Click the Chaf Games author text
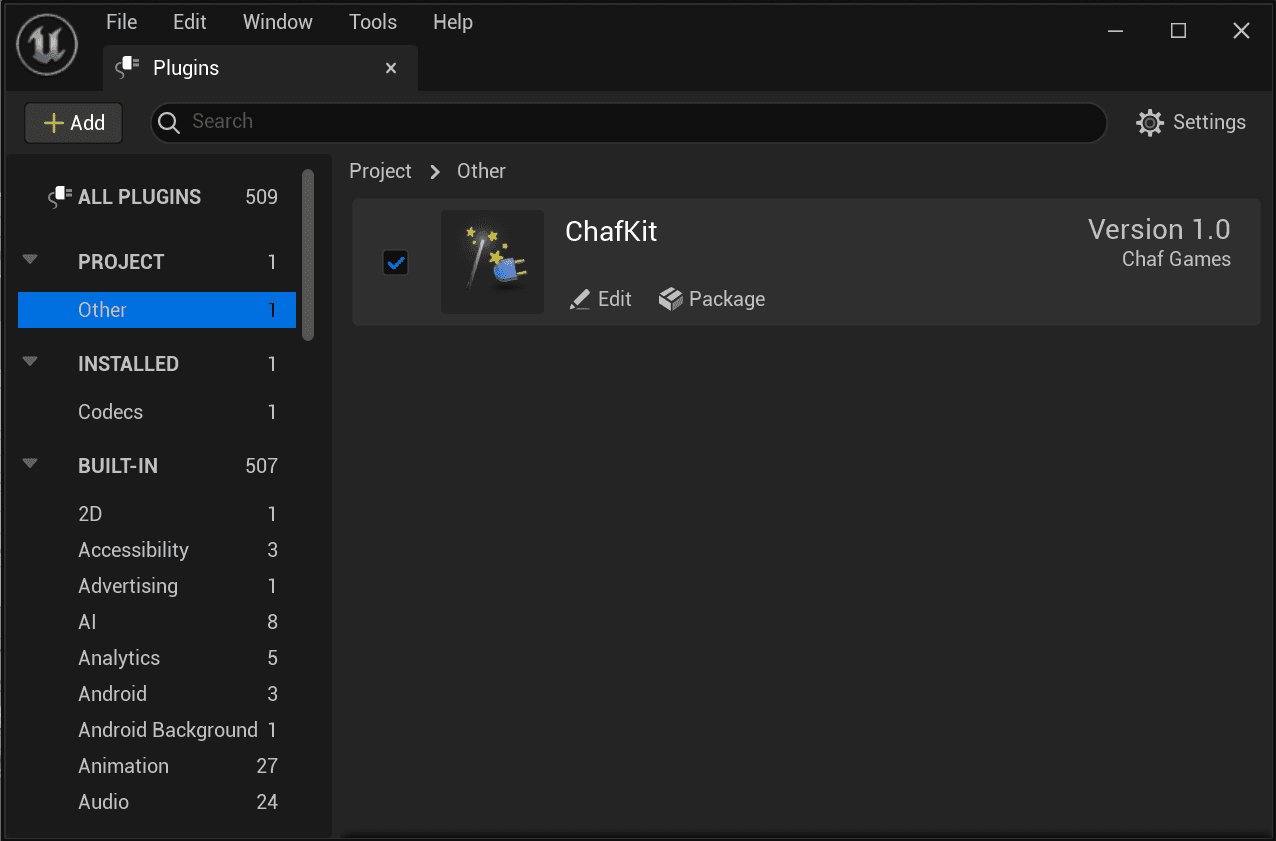The image size is (1276, 841). point(1176,260)
